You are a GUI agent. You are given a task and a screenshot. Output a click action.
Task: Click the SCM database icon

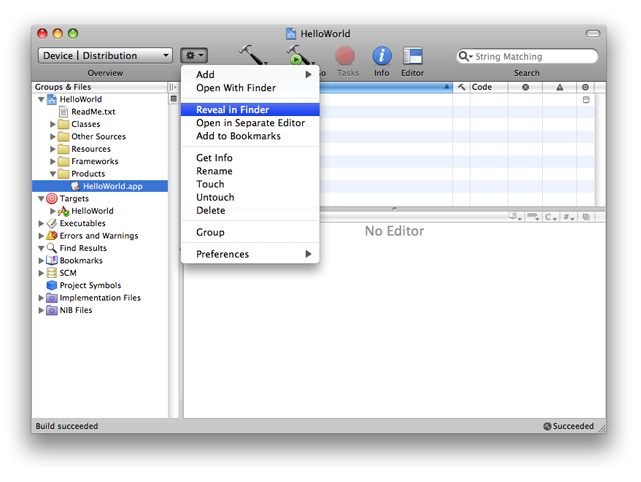point(52,273)
